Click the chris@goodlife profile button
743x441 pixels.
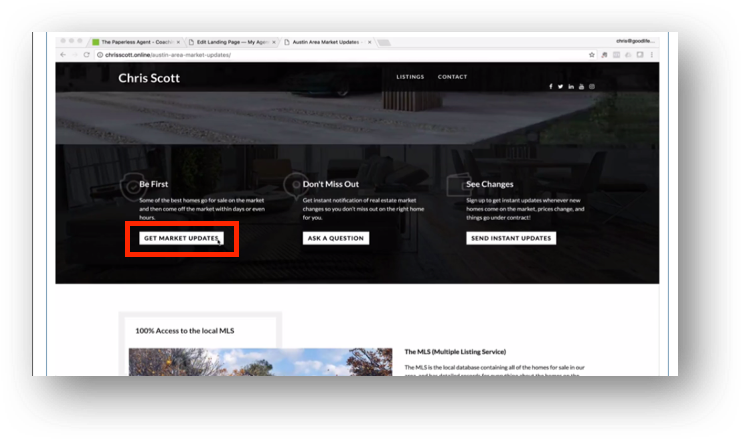635,41
